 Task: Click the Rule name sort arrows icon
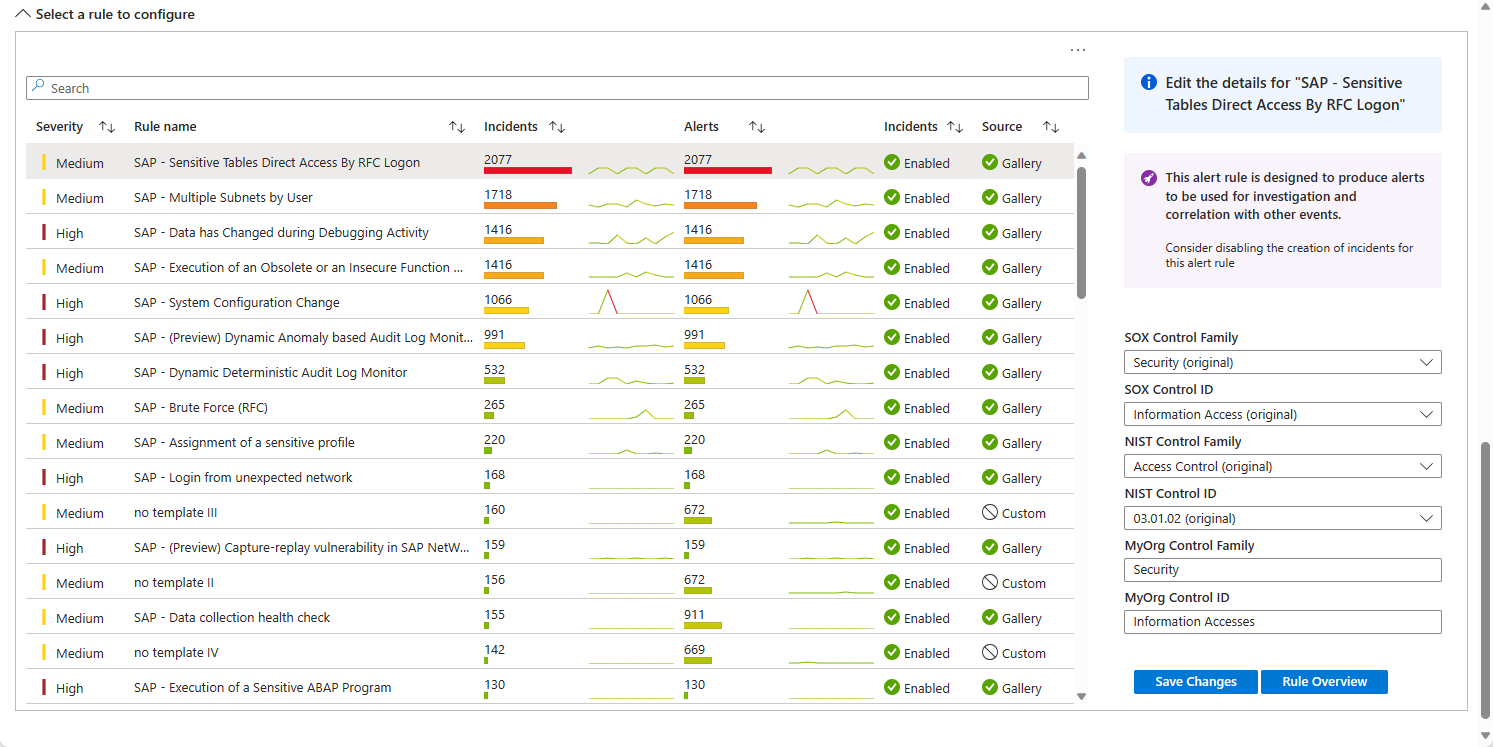(457, 127)
